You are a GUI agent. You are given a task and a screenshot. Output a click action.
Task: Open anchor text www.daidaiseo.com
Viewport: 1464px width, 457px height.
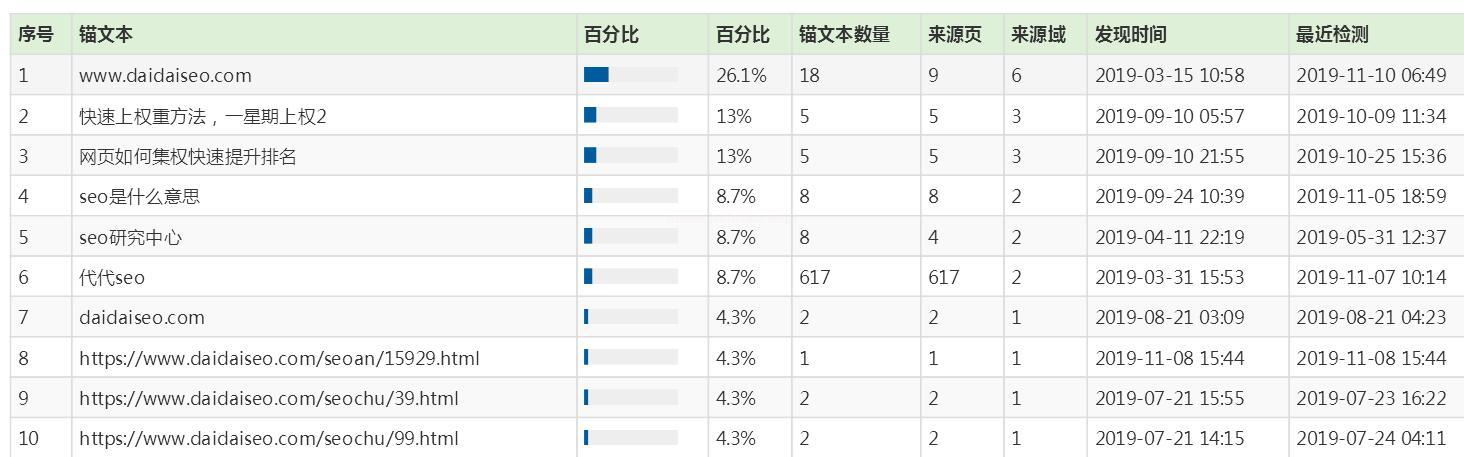[x=165, y=76]
